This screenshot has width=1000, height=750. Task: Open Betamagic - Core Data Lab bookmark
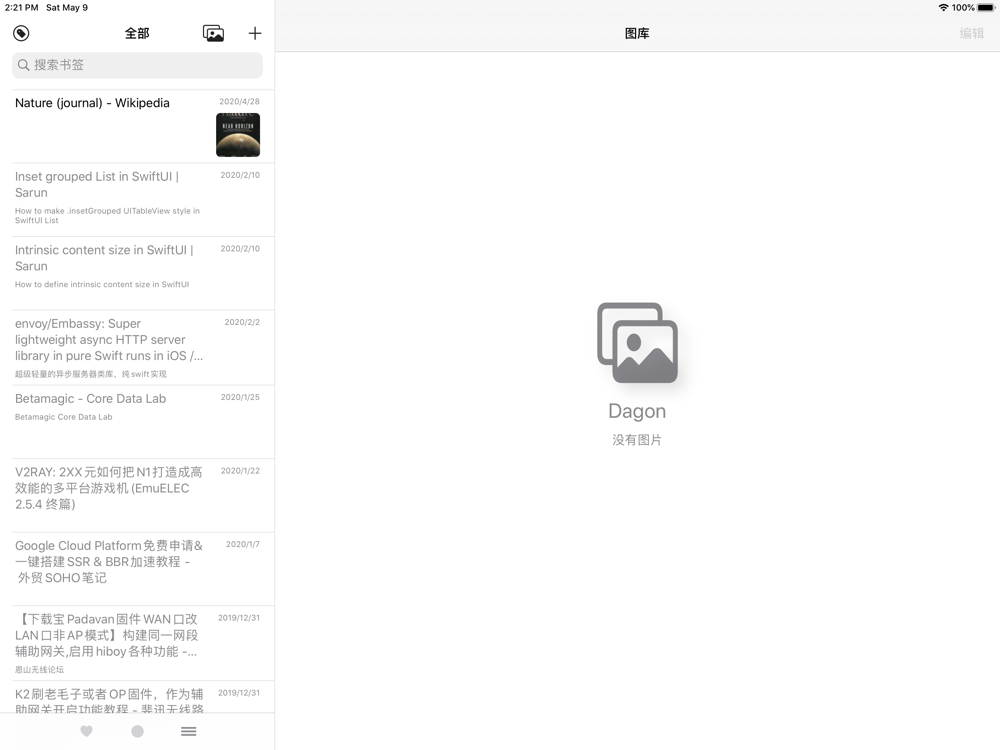pyautogui.click(x=137, y=422)
